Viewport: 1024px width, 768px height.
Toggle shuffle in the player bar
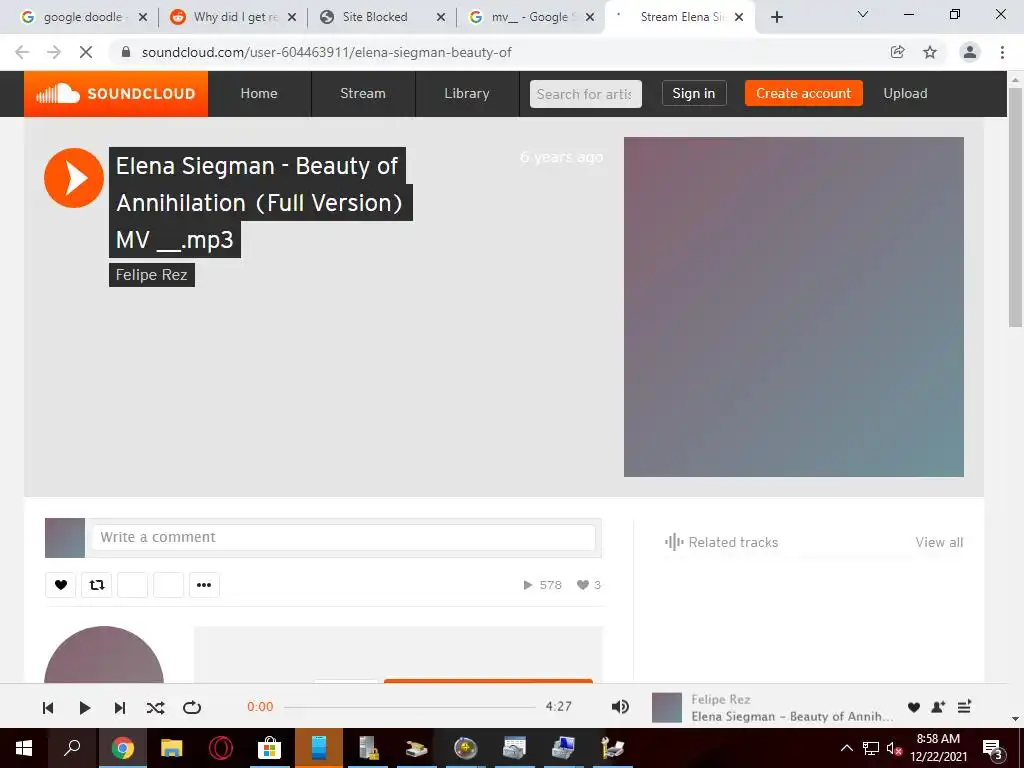pos(155,707)
